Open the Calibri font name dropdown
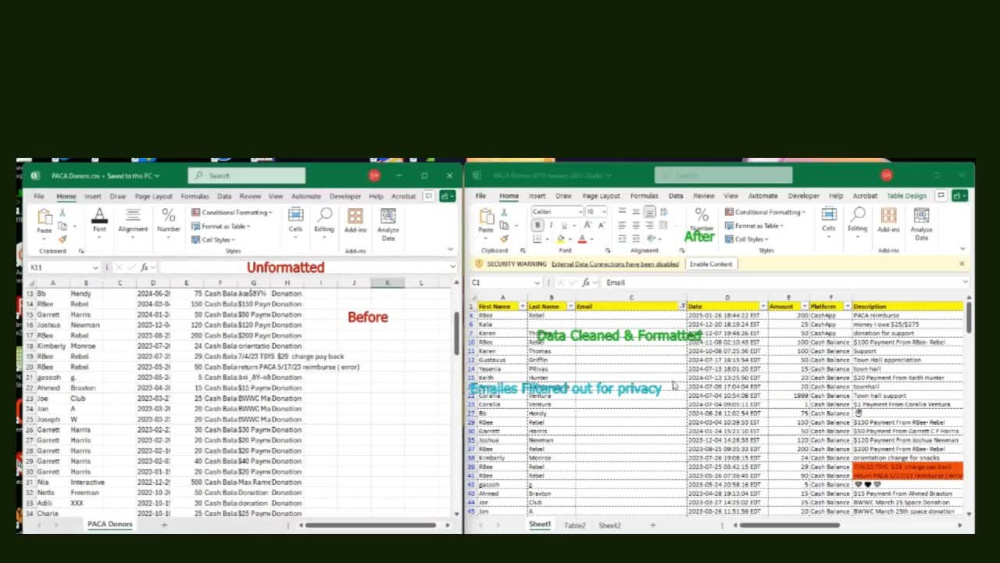Screen dimensions: 1000x563 580,212
